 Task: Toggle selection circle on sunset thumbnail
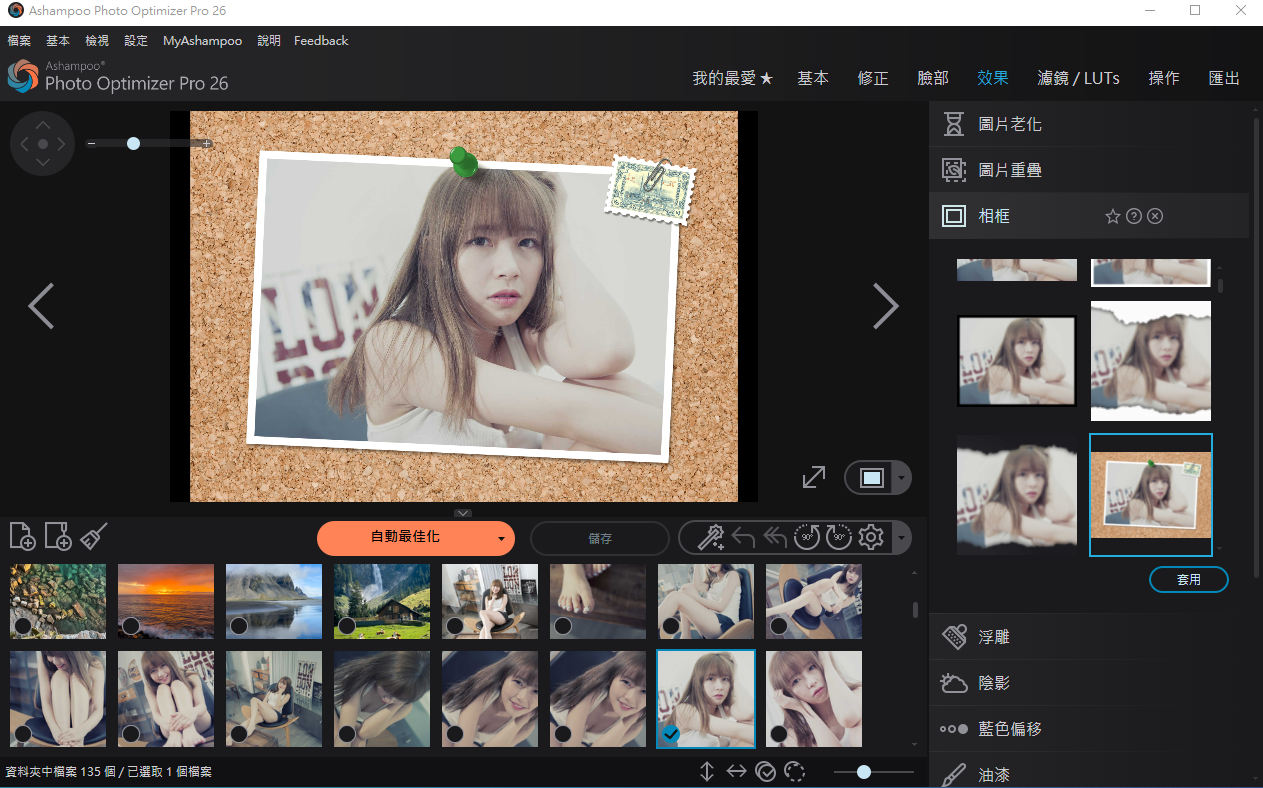point(130,626)
